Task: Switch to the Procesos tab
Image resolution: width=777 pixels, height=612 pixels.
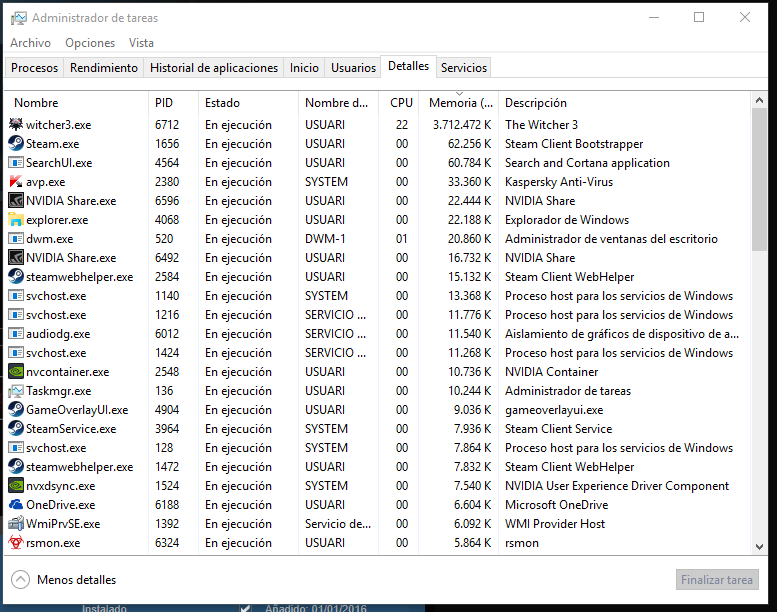Action: (34, 67)
